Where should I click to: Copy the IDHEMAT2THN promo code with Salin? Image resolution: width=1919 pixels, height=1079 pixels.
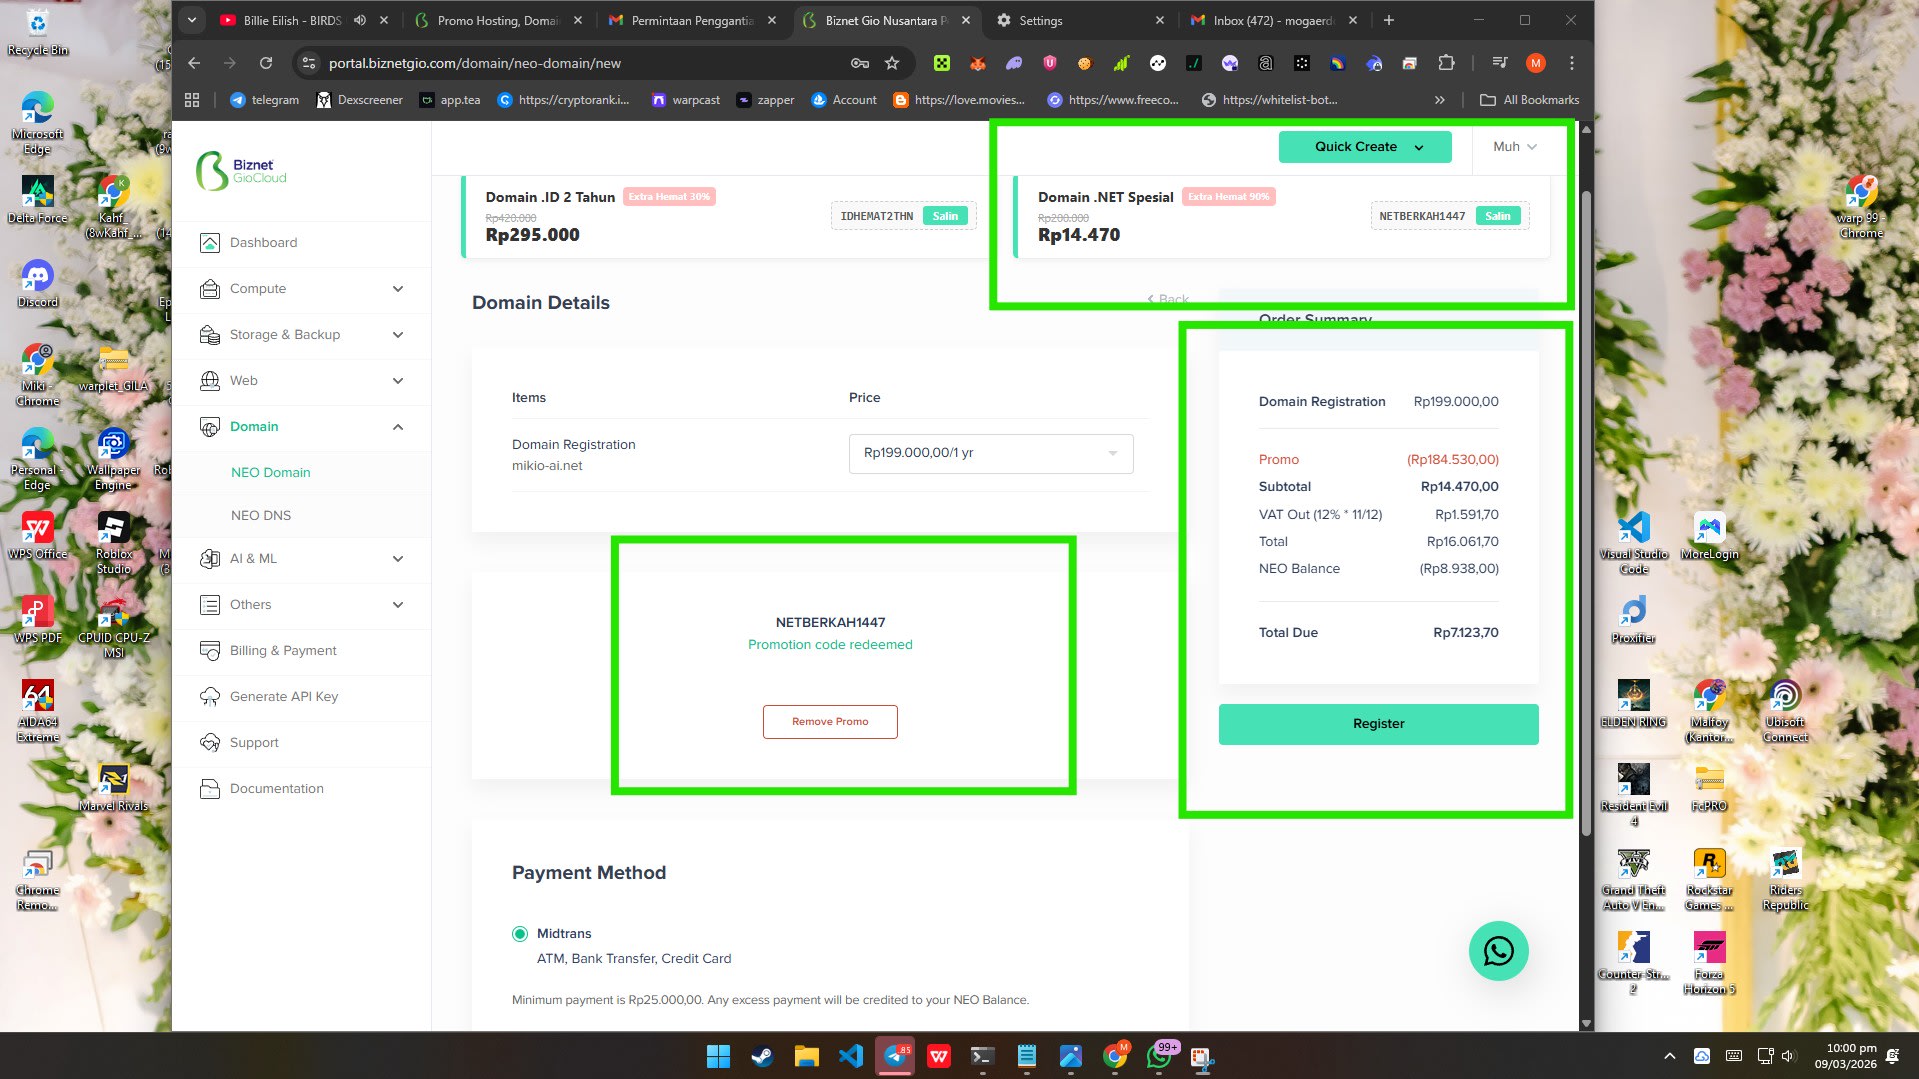pos(945,216)
